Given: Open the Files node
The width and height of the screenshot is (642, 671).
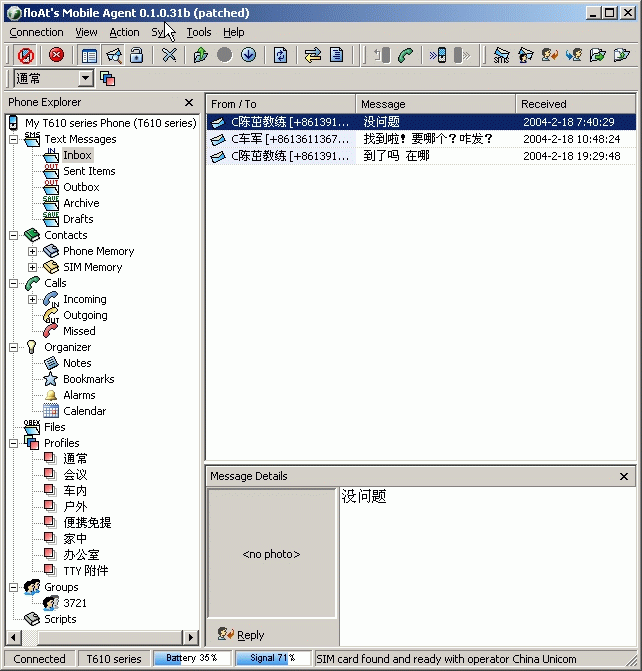Looking at the screenshot, I should point(55,427).
